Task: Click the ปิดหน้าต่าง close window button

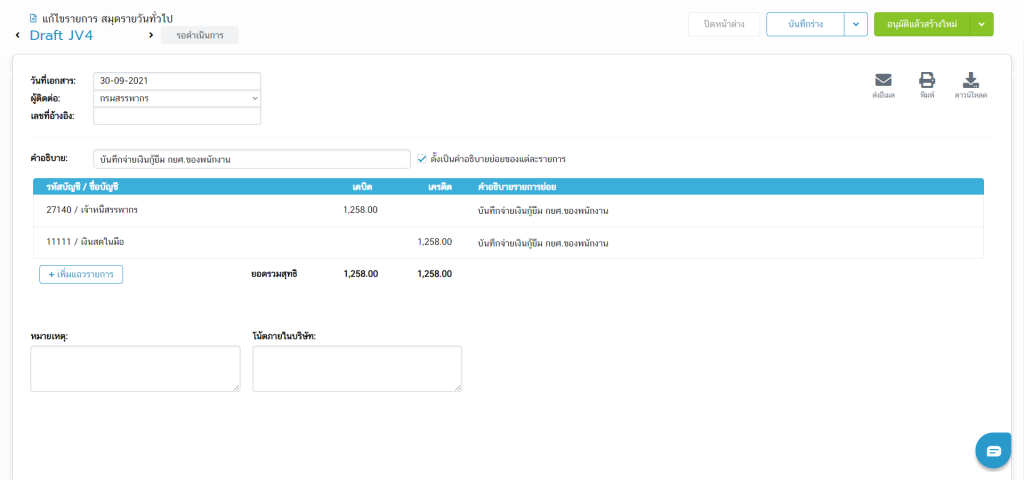Action: 723,24
